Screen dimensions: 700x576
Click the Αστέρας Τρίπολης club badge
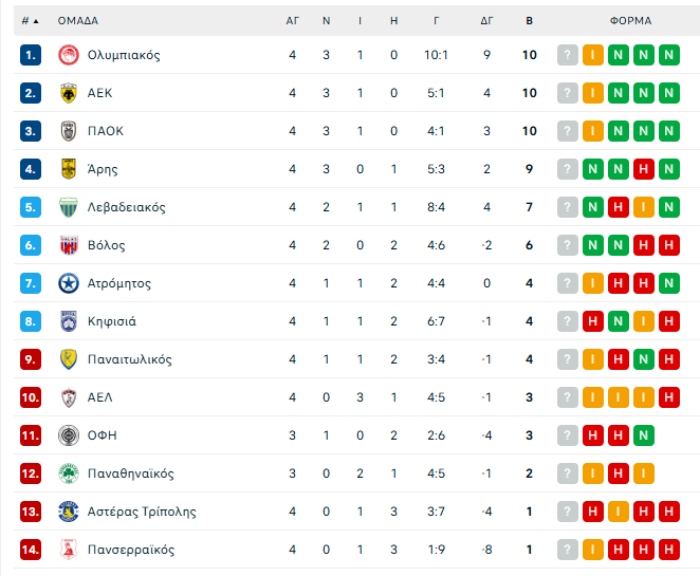click(69, 512)
